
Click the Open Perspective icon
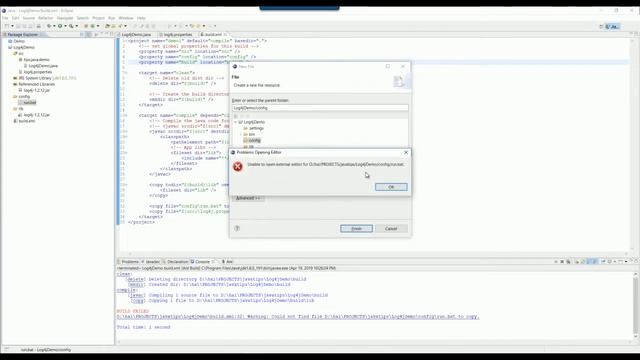601,27
